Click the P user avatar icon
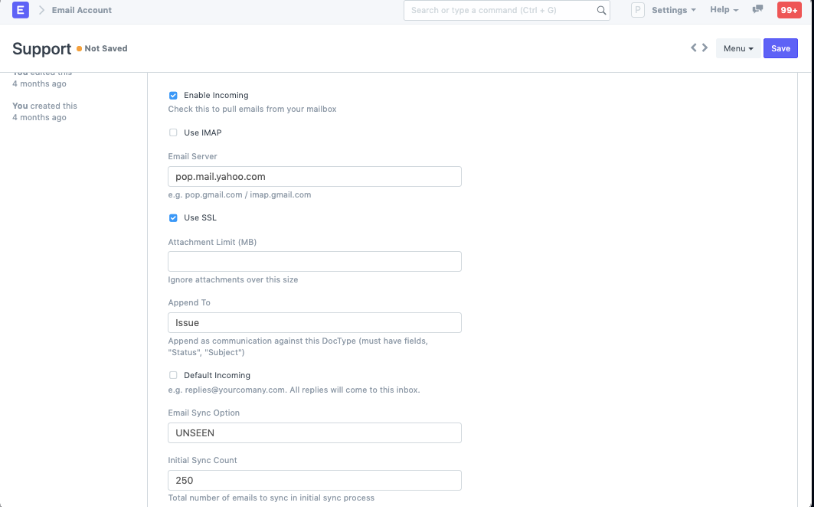 [x=637, y=10]
